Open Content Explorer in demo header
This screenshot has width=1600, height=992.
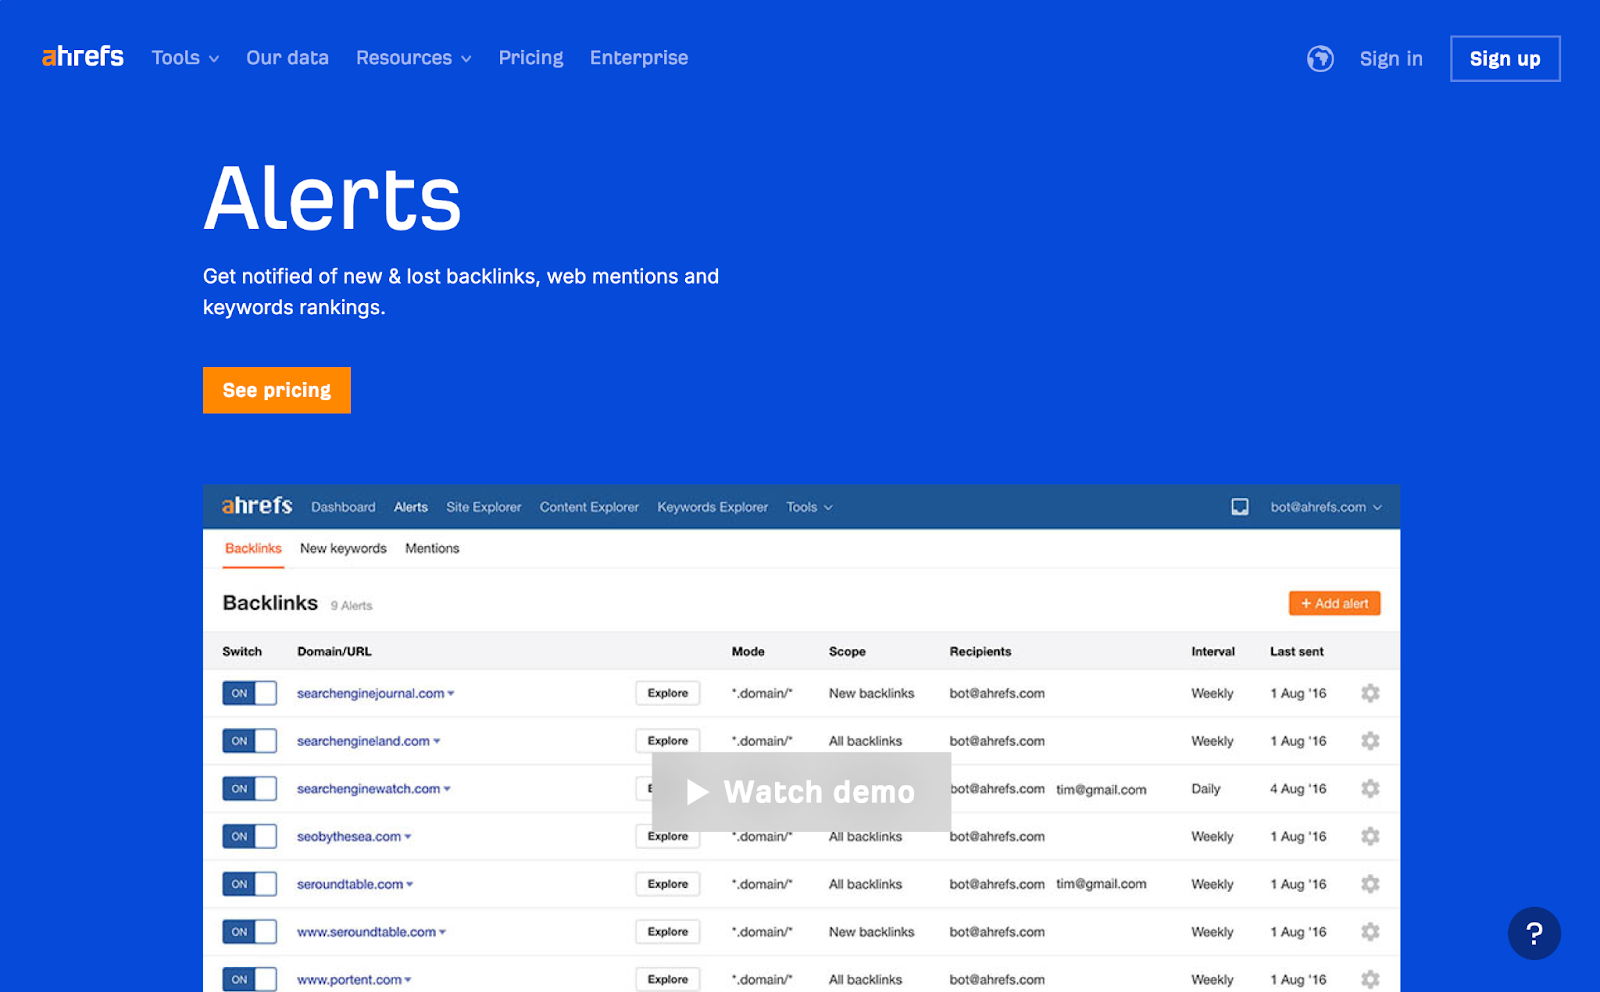pyautogui.click(x=589, y=507)
